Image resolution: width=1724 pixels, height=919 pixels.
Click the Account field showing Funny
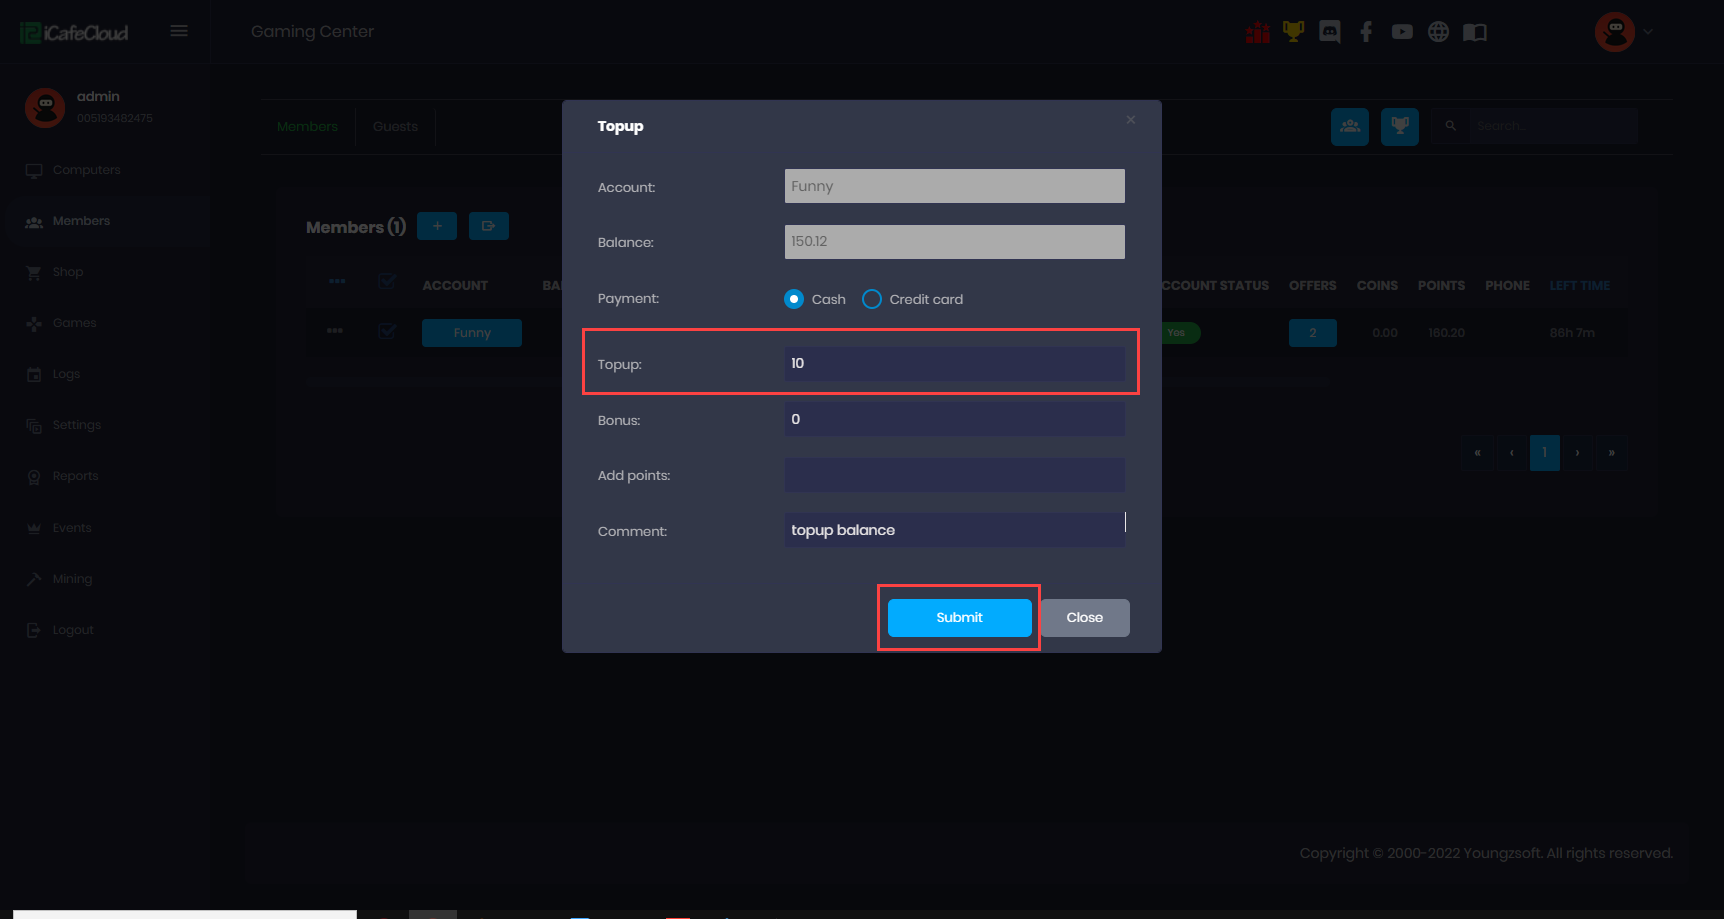tap(955, 186)
